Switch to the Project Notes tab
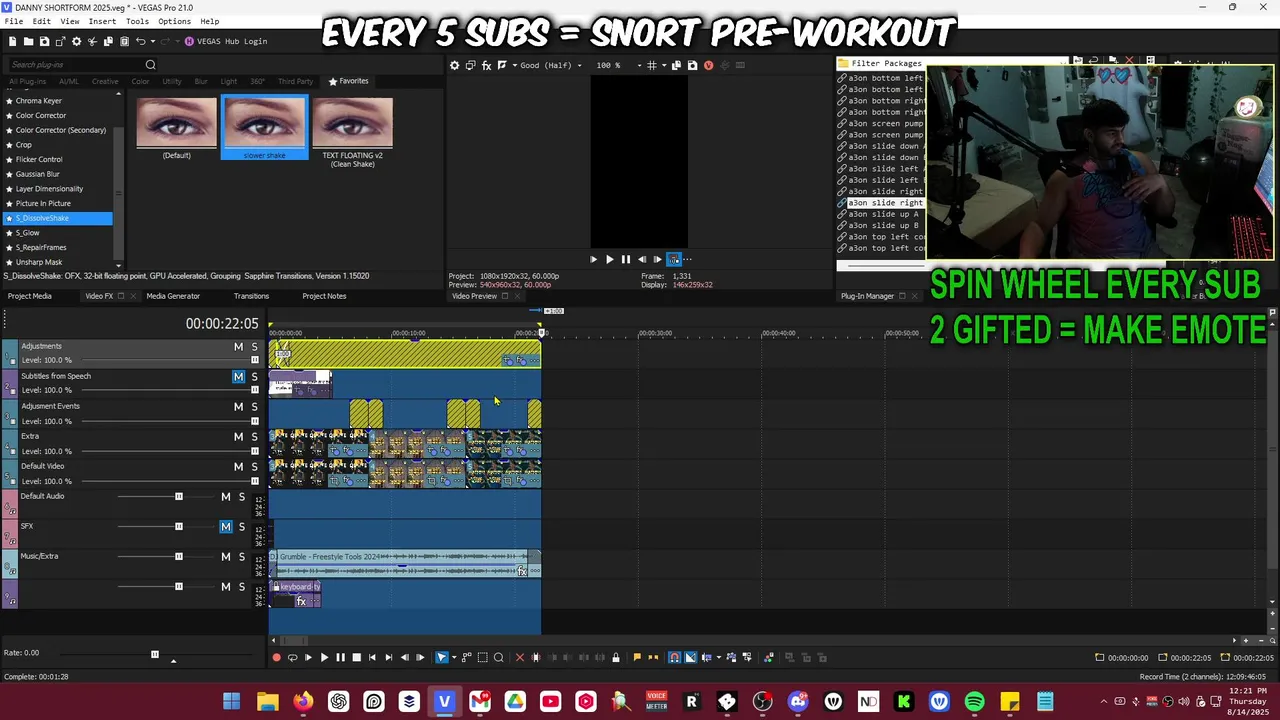The height and width of the screenshot is (720, 1280). click(324, 296)
